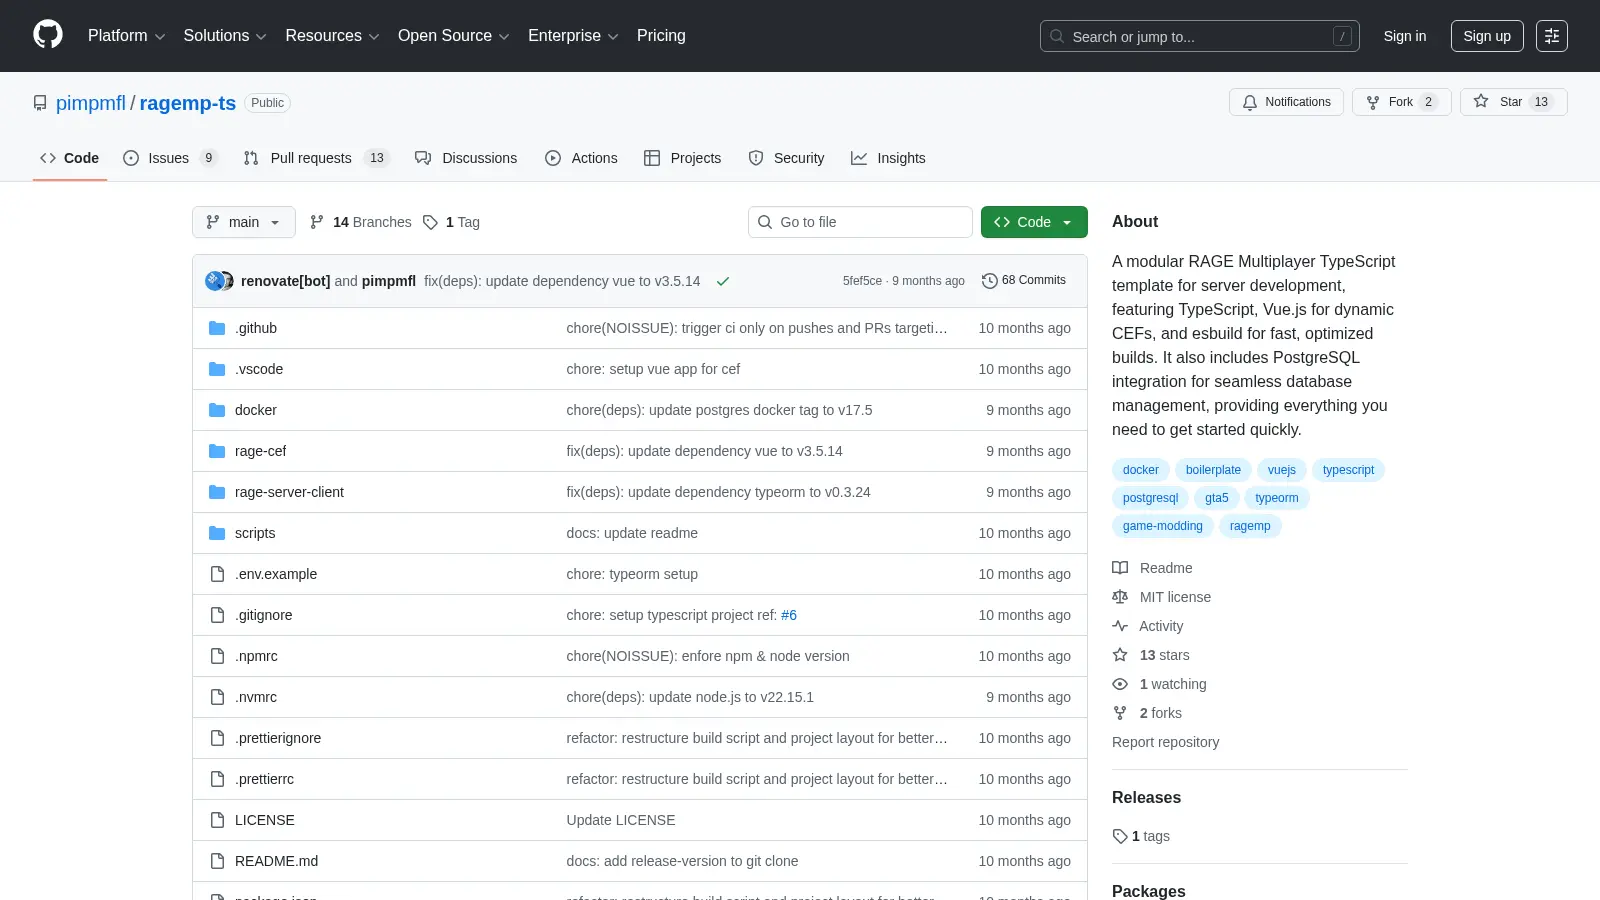This screenshot has width=1600, height=900.
Task: Switch to the Discussions tab
Action: coord(466,158)
